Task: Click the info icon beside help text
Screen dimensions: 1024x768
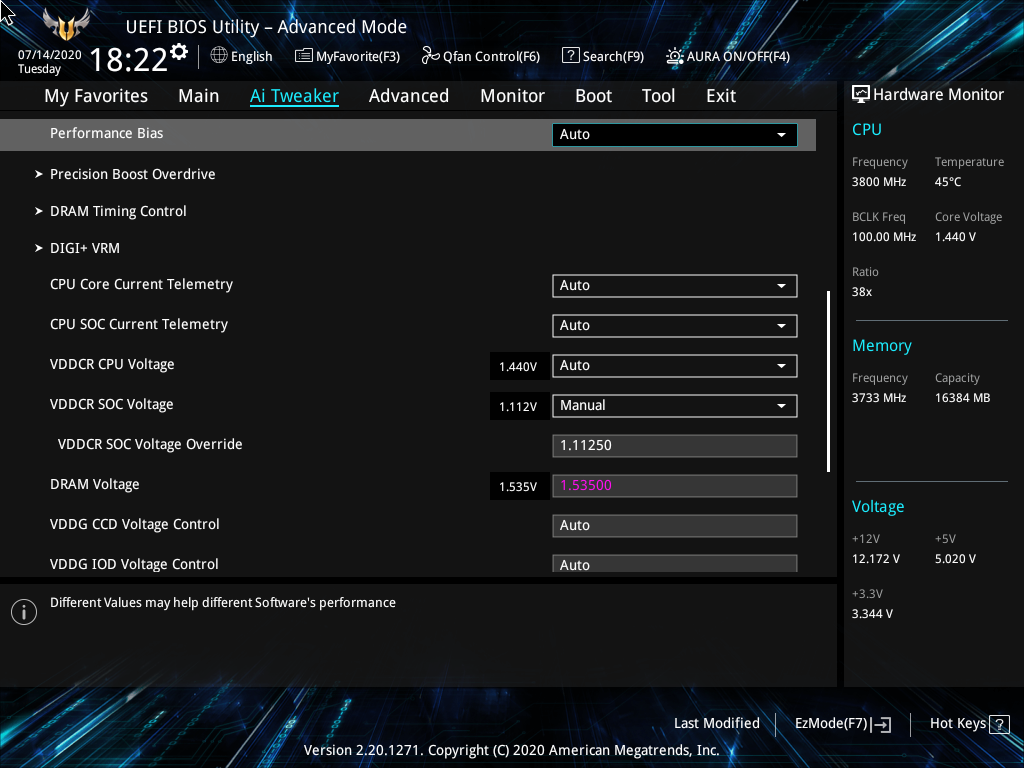Action: [x=24, y=612]
